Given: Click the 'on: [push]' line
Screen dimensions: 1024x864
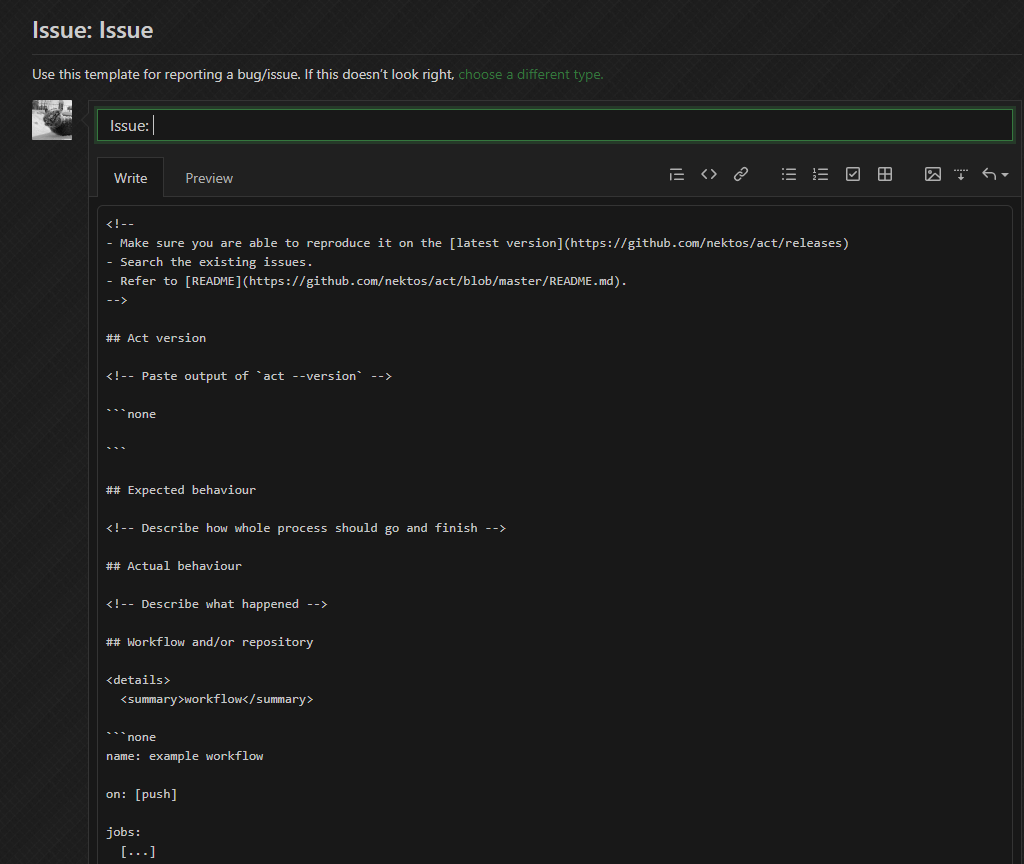Looking at the screenshot, I should tap(142, 794).
